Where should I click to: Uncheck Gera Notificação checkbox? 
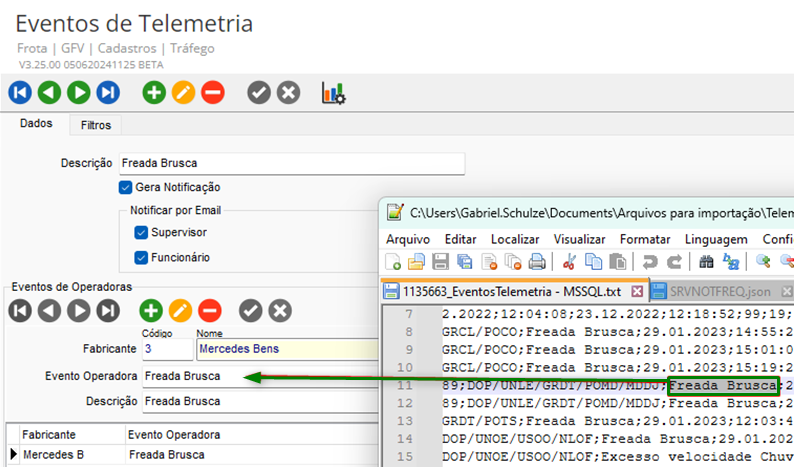[x=125, y=187]
